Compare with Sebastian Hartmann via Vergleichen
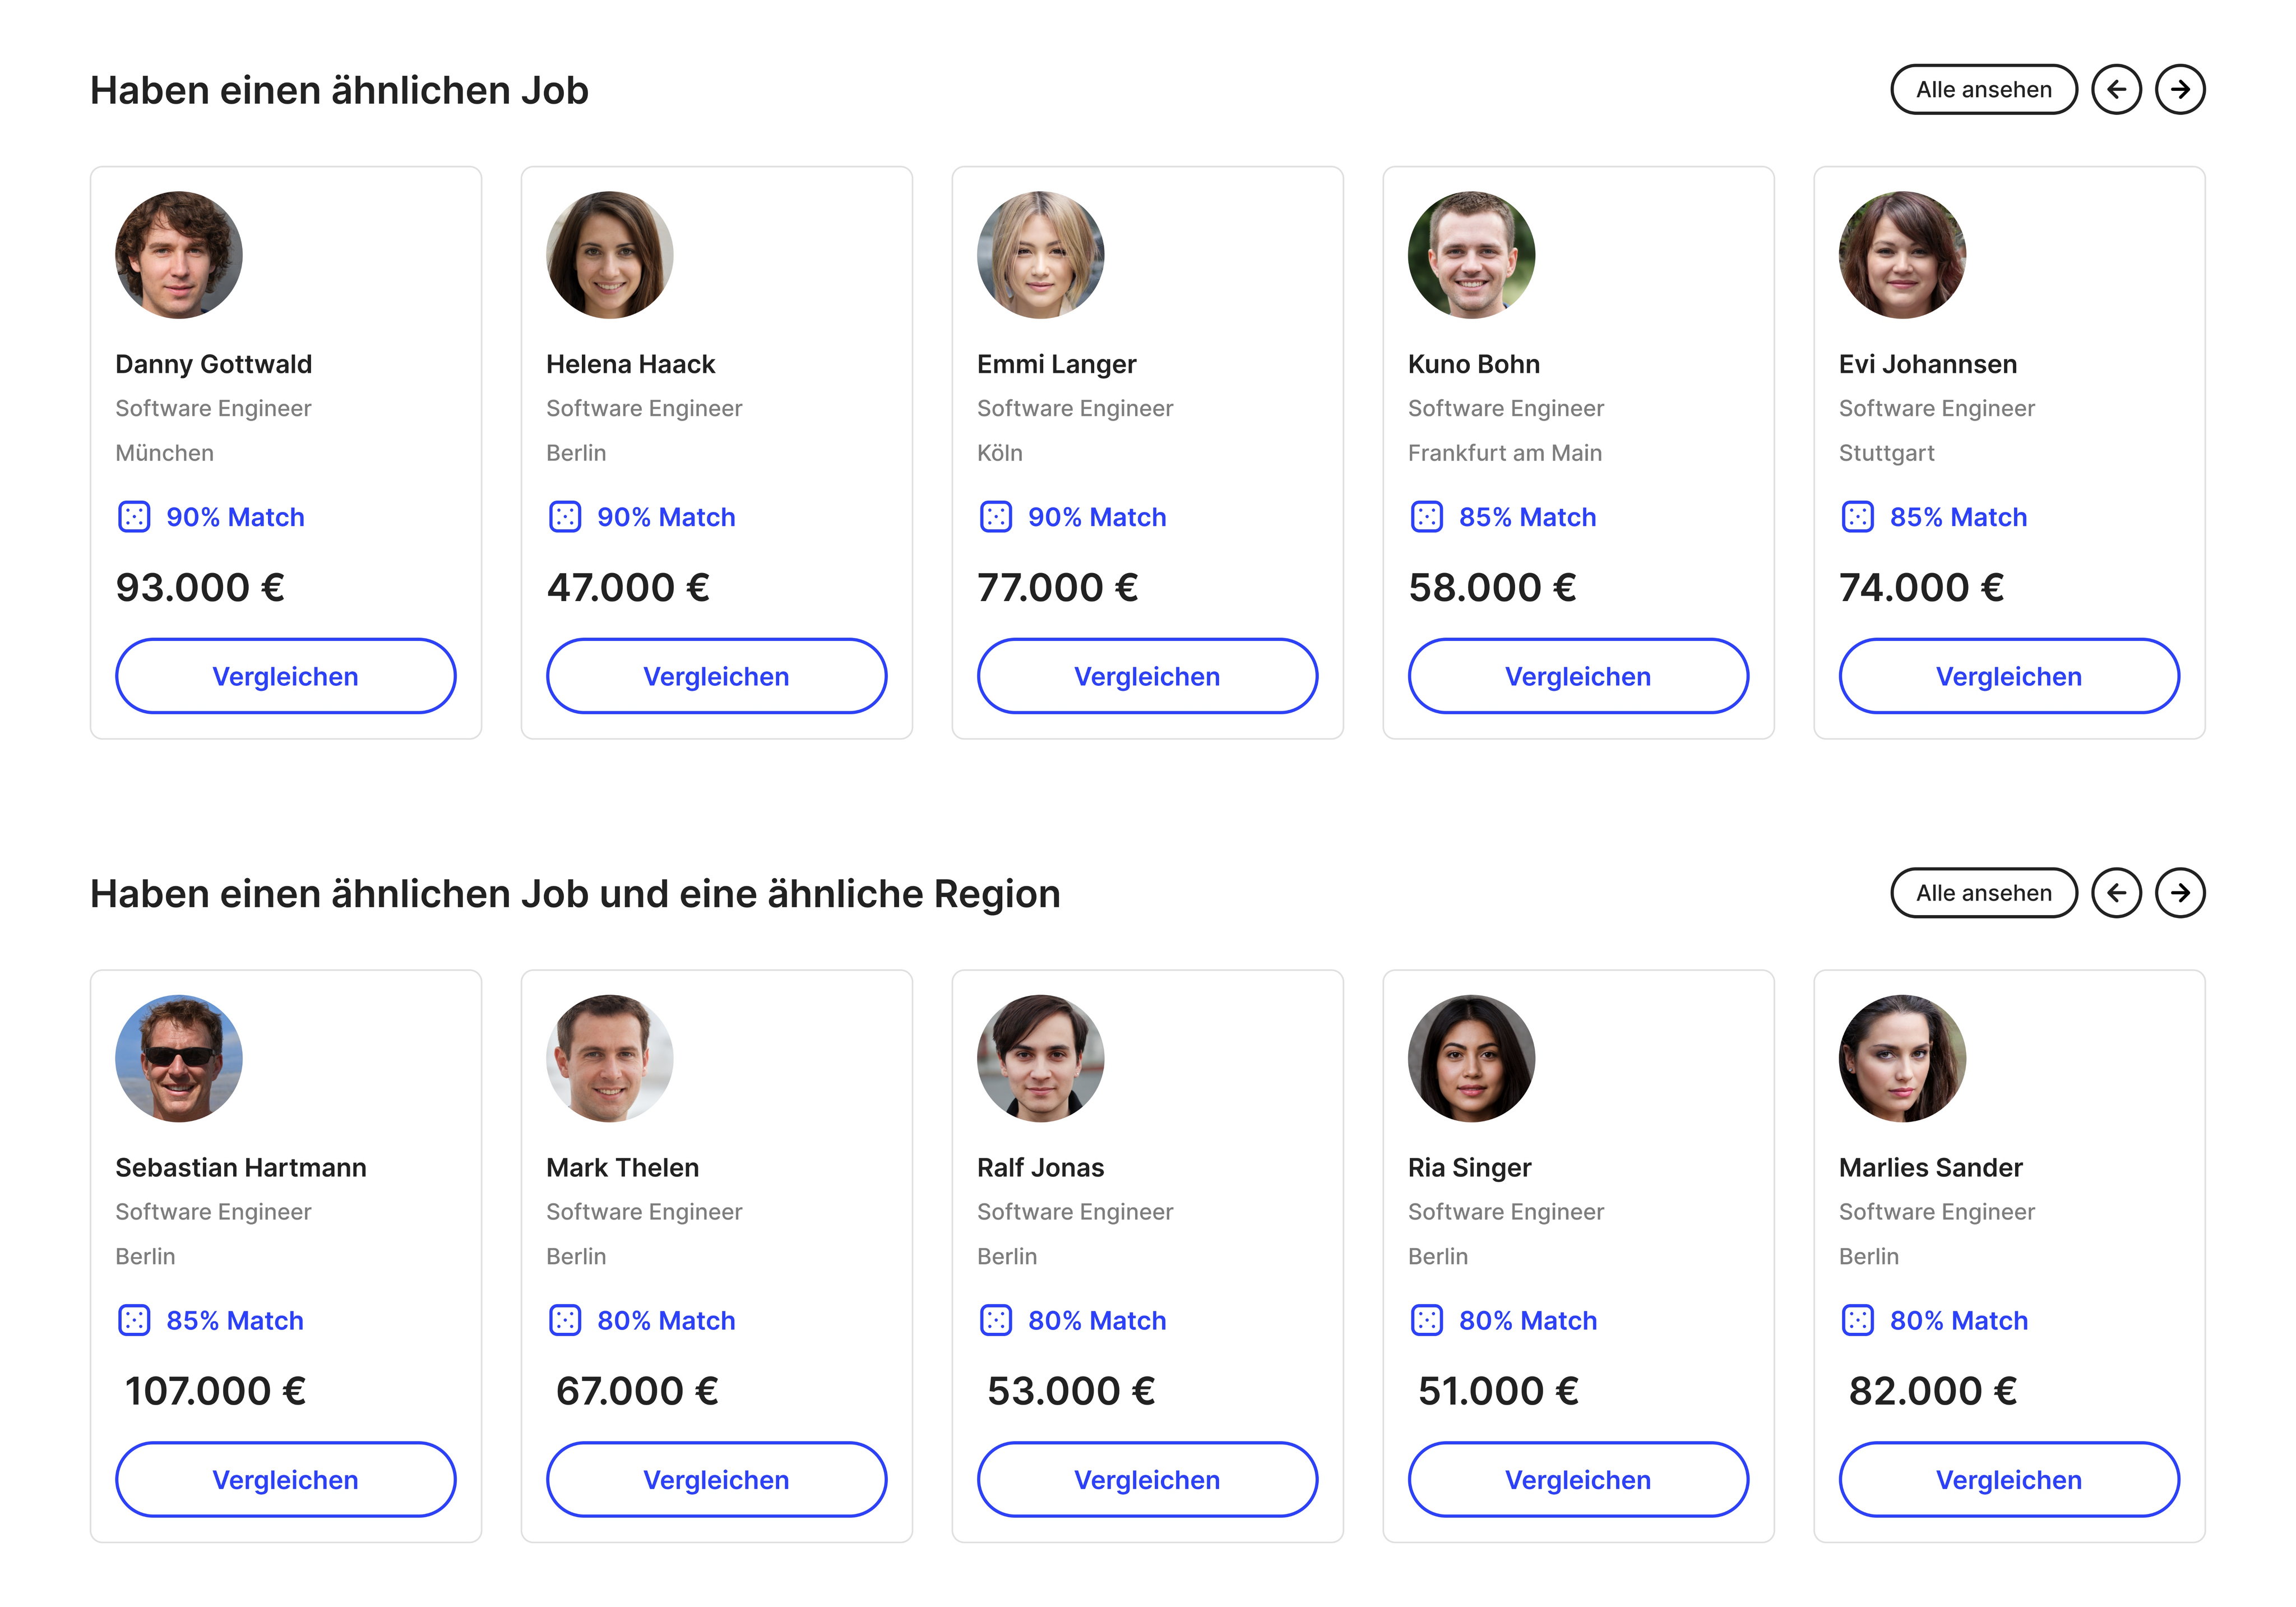The height and width of the screenshot is (1607, 2296). (x=285, y=1479)
